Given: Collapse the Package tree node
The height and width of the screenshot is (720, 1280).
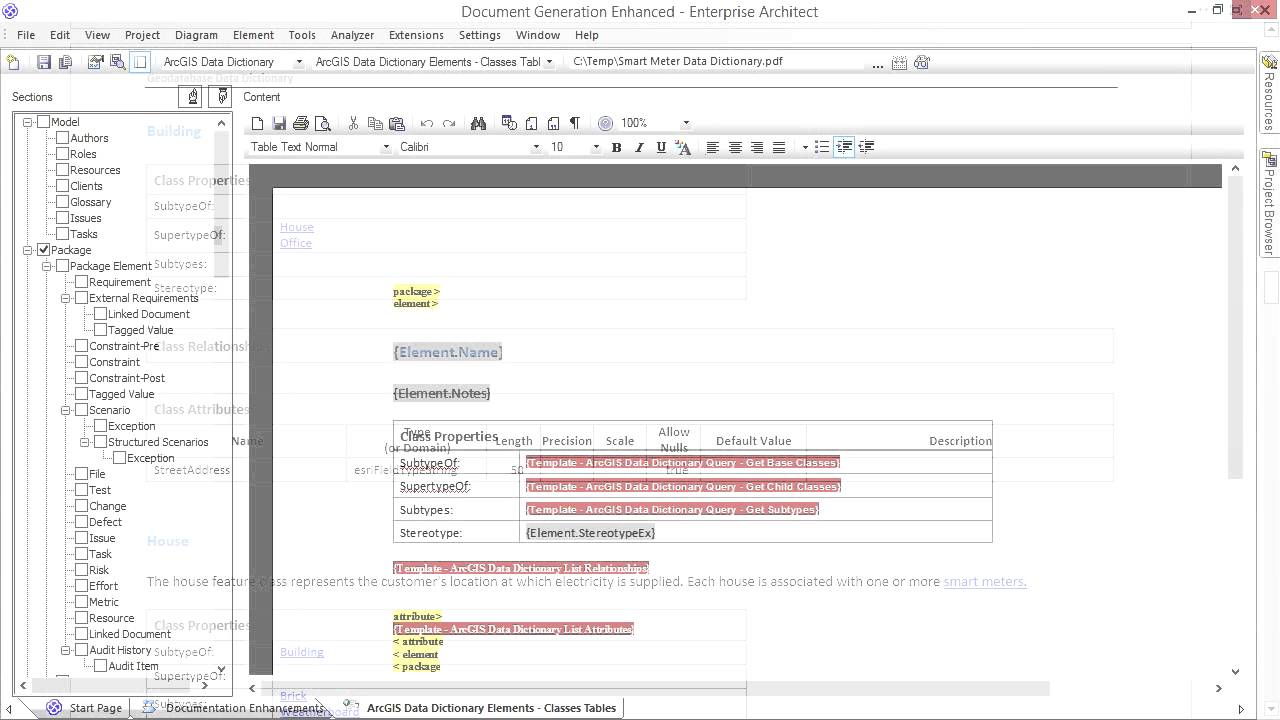Looking at the screenshot, I should (x=28, y=250).
